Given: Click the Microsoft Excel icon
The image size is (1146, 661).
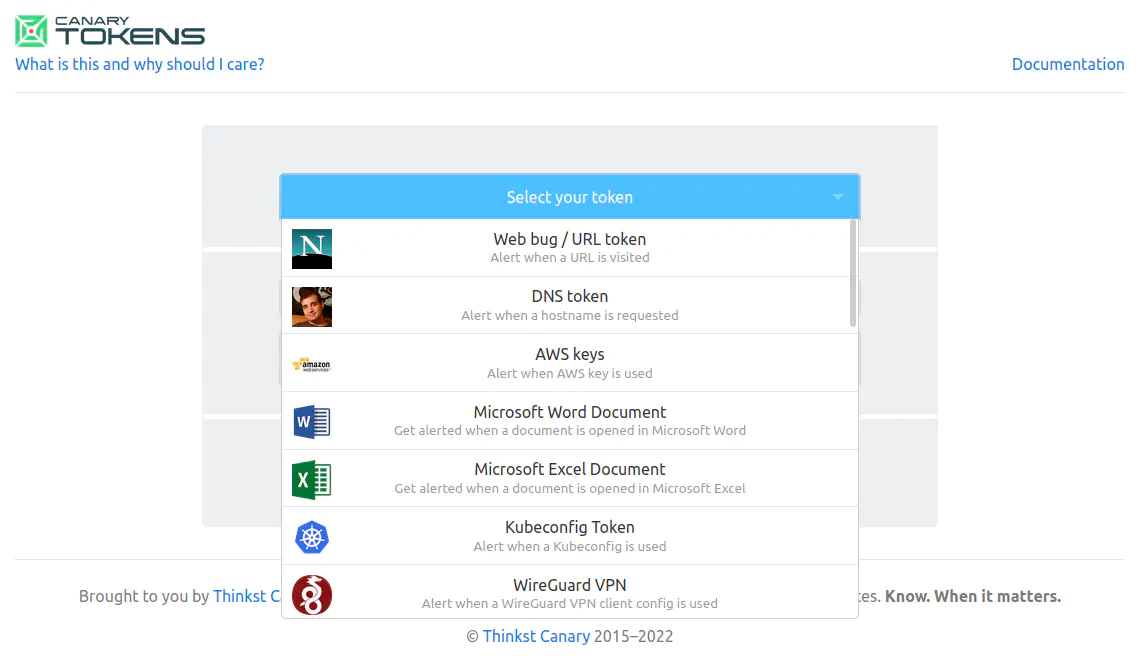Looking at the screenshot, I should pyautogui.click(x=312, y=480).
